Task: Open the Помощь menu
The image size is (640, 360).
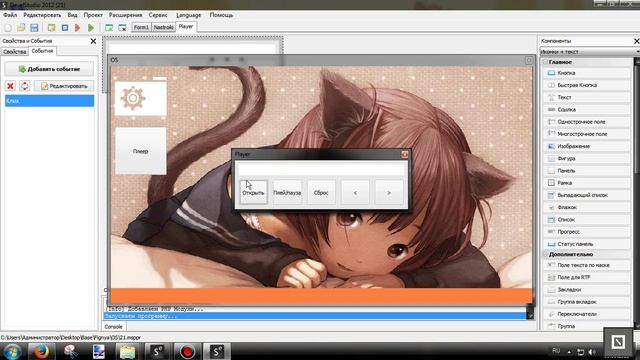Action: (x=221, y=15)
